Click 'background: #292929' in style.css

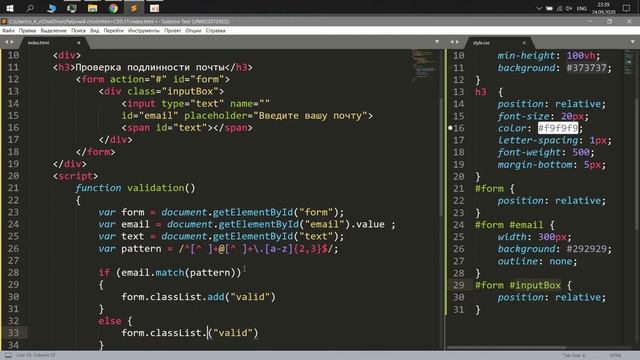click(554, 249)
